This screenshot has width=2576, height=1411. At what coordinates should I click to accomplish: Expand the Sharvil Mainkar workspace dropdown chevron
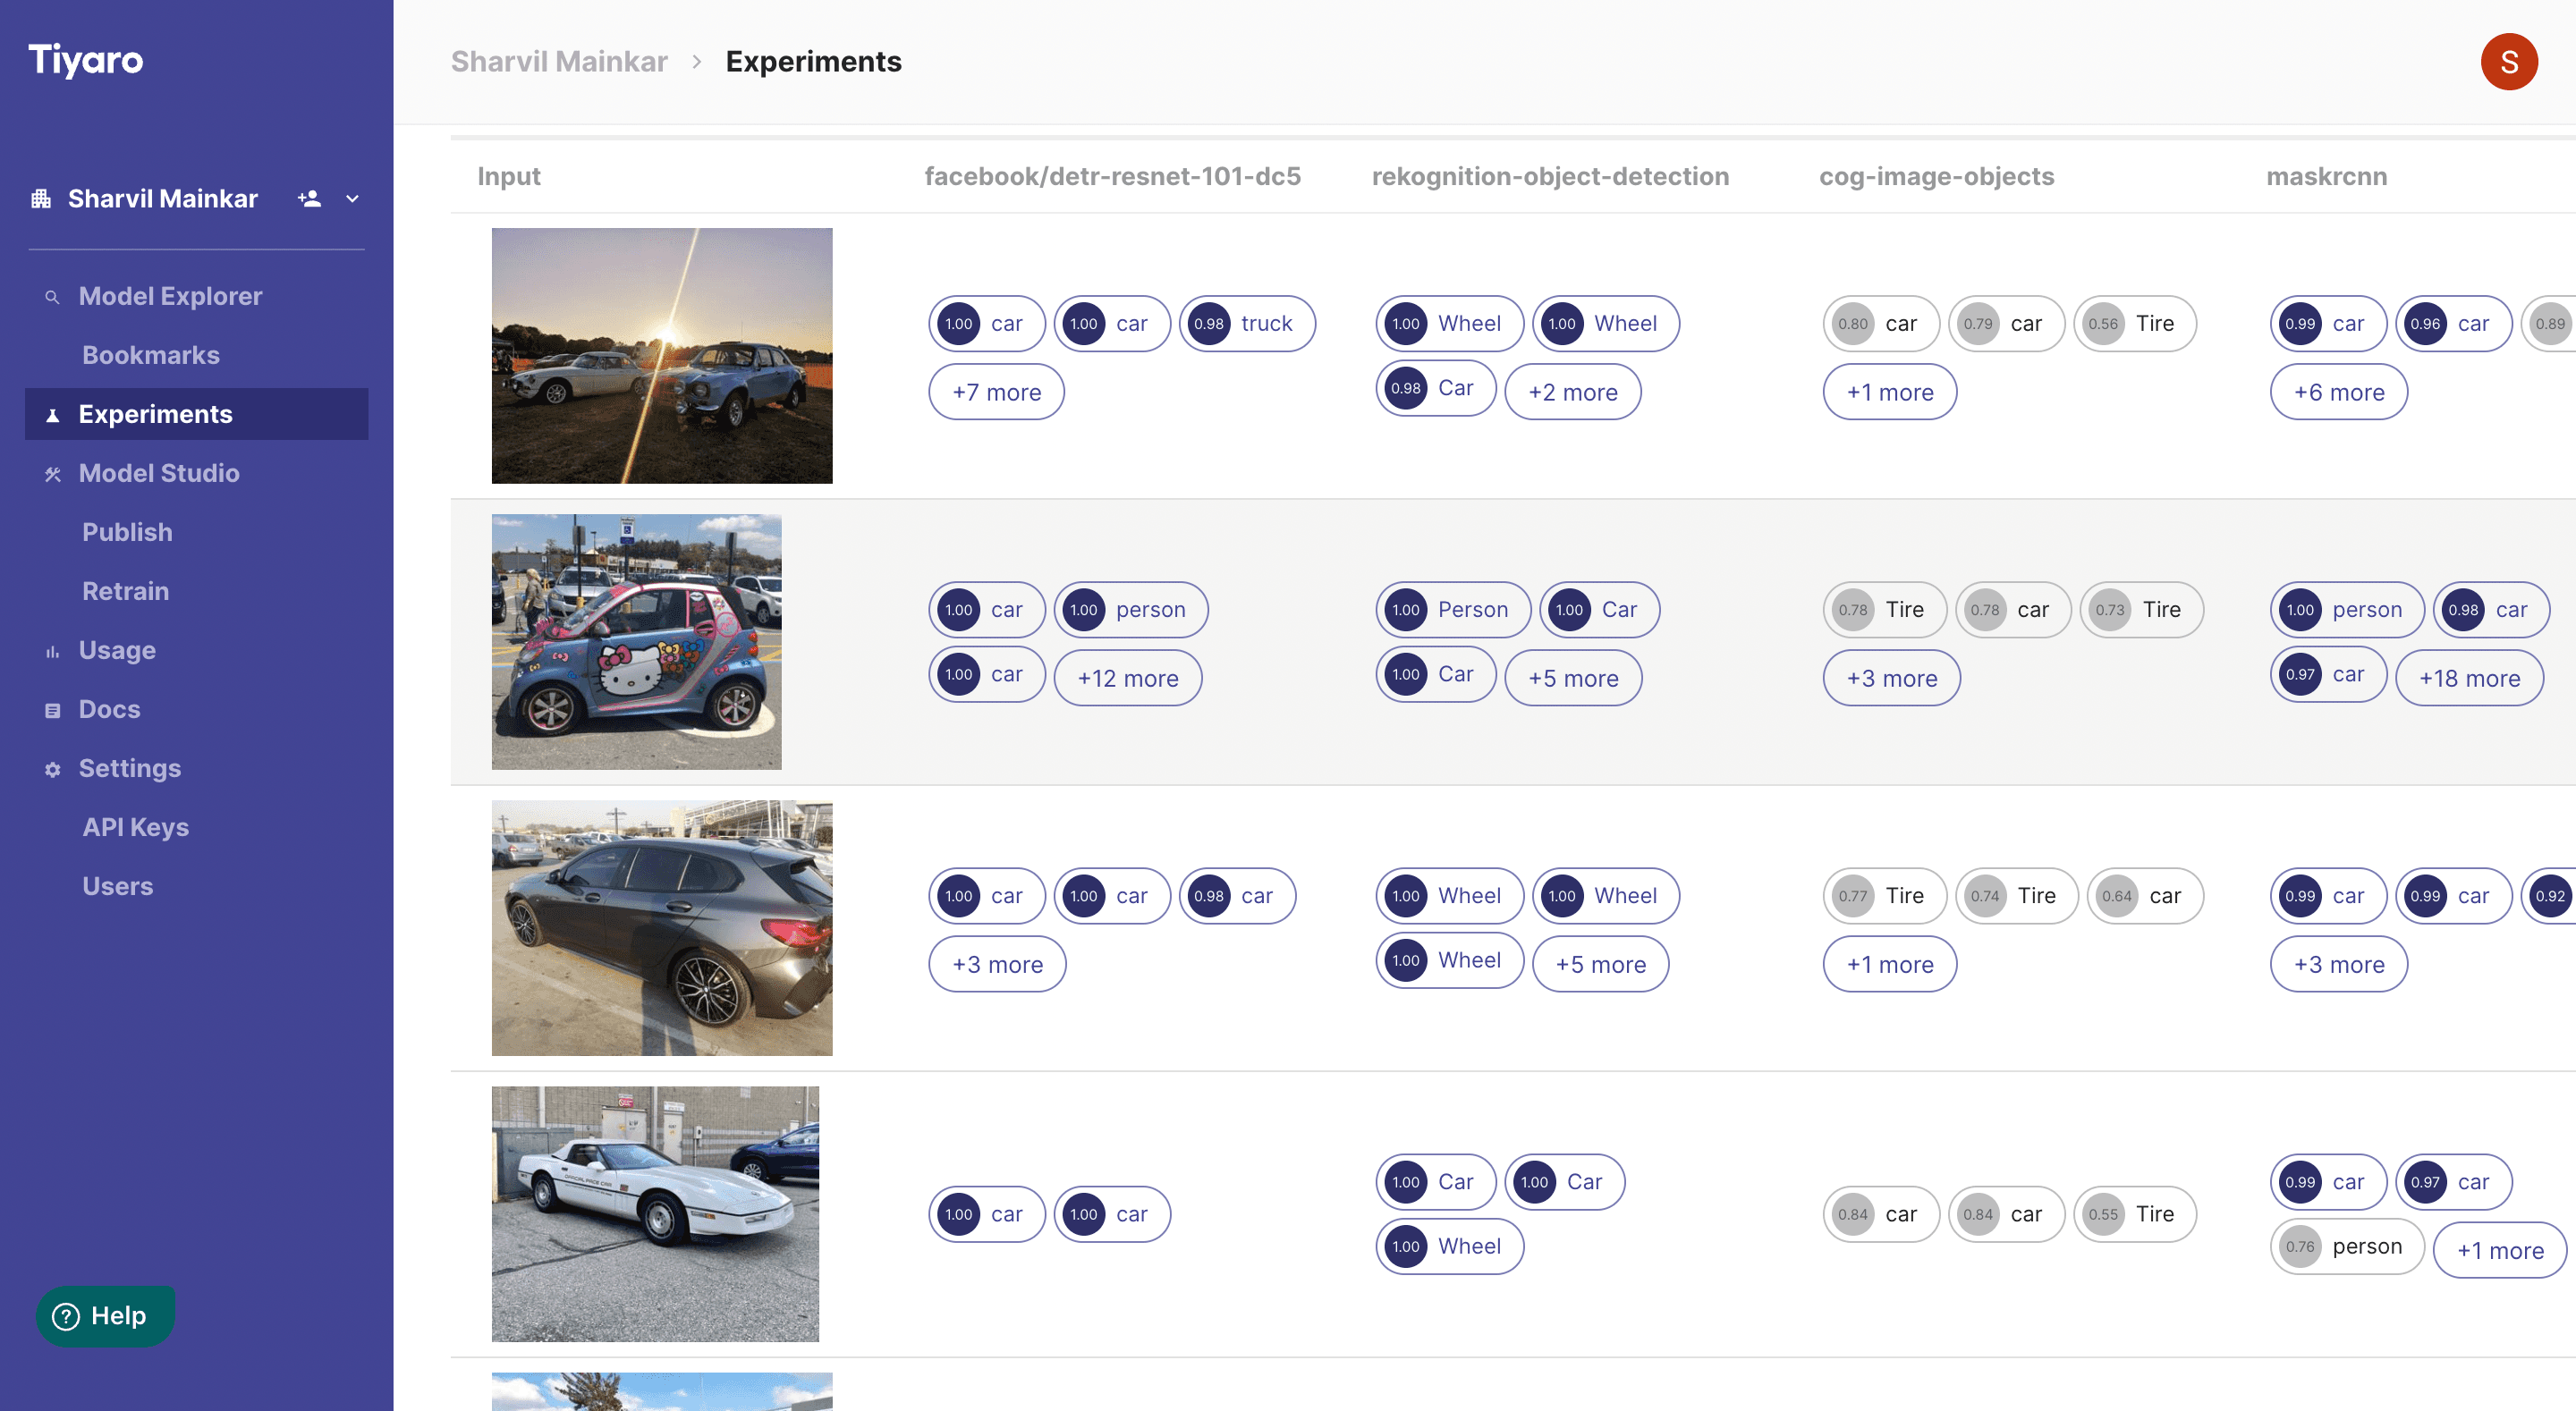tap(352, 199)
